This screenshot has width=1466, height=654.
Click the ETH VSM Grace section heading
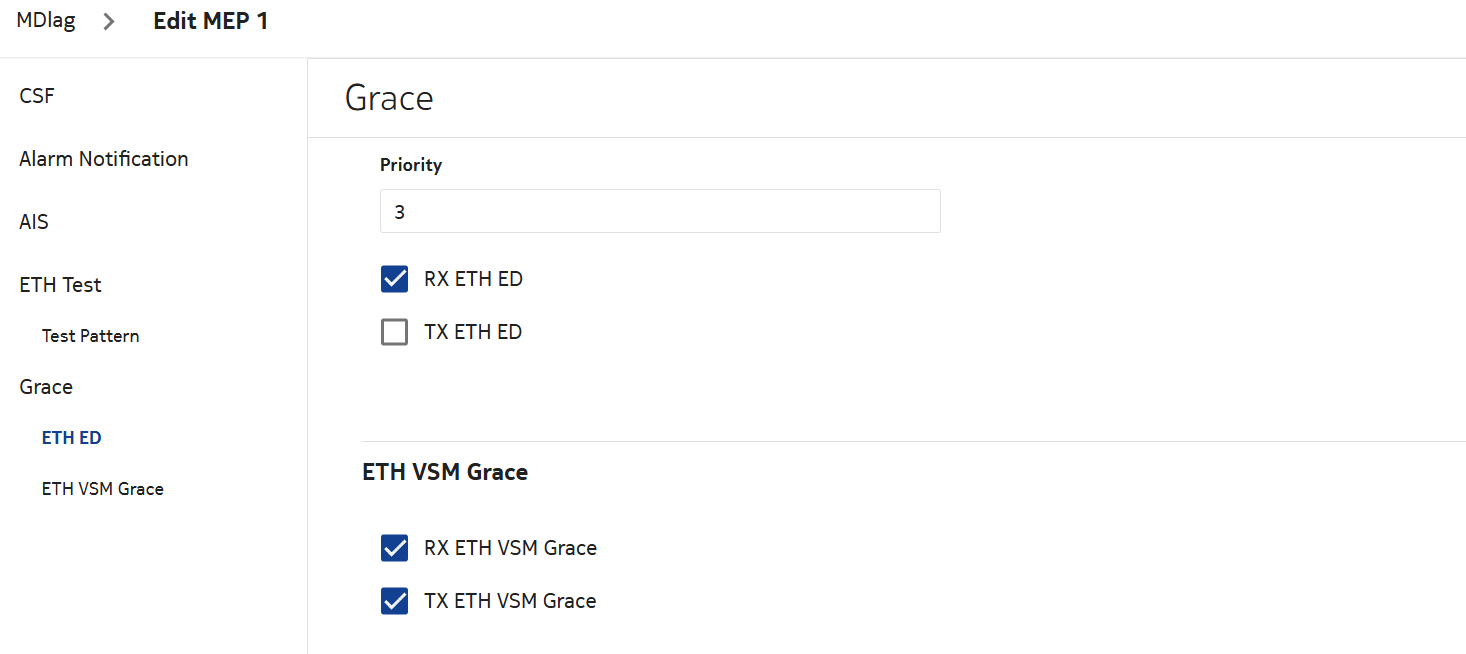pyautogui.click(x=445, y=472)
